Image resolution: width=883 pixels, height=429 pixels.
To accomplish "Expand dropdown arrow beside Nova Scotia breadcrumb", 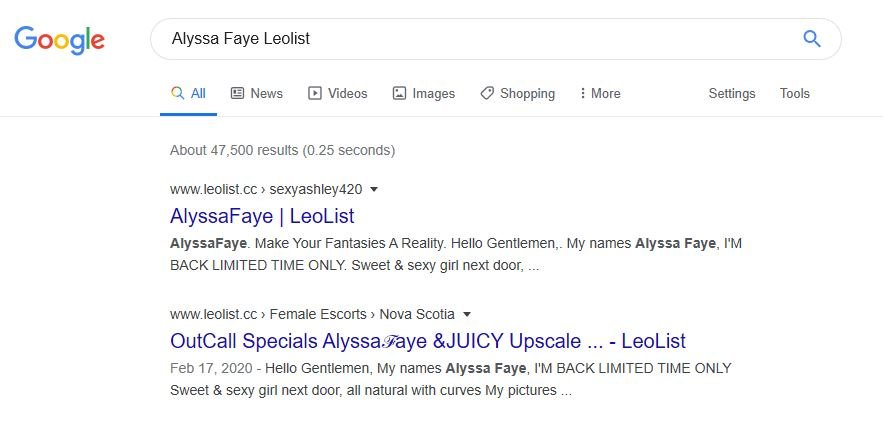I will 466,315.
